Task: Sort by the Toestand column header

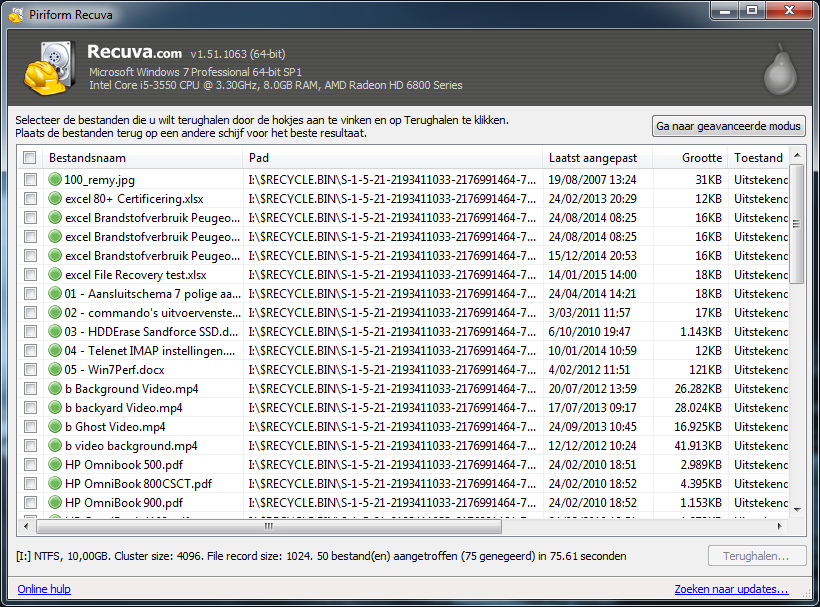Action: (x=758, y=157)
